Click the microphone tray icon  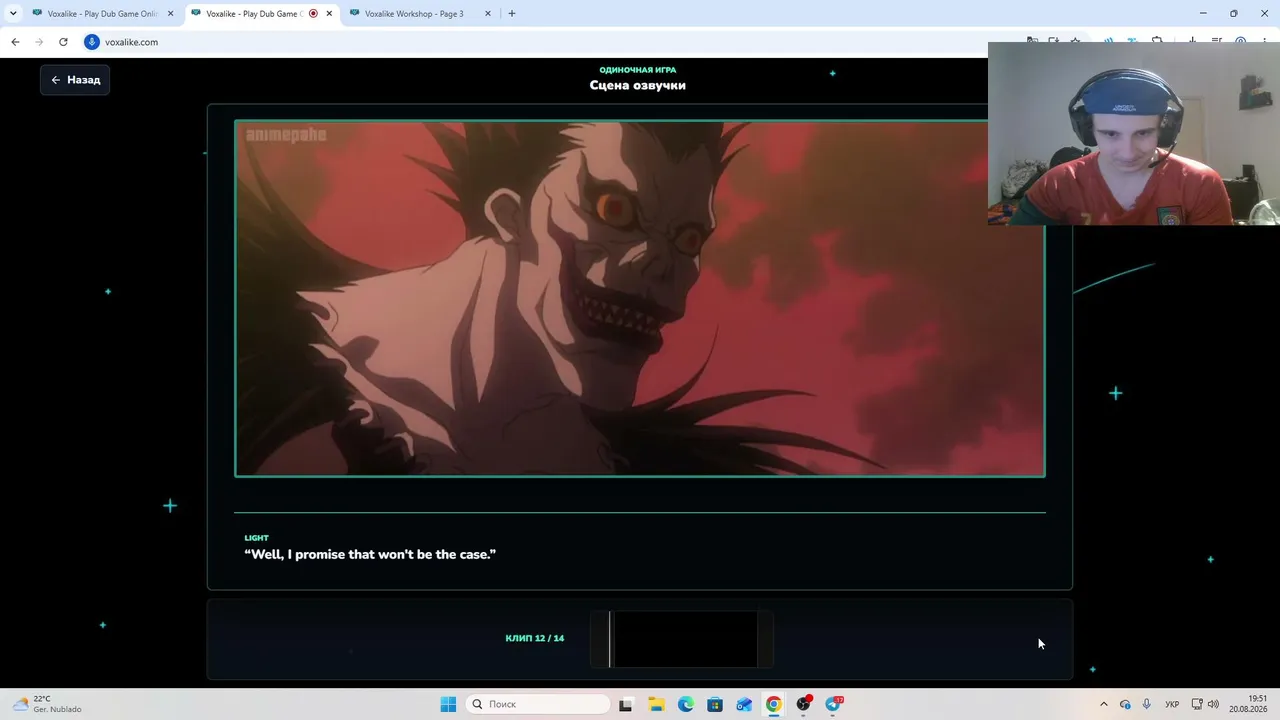click(1146, 704)
